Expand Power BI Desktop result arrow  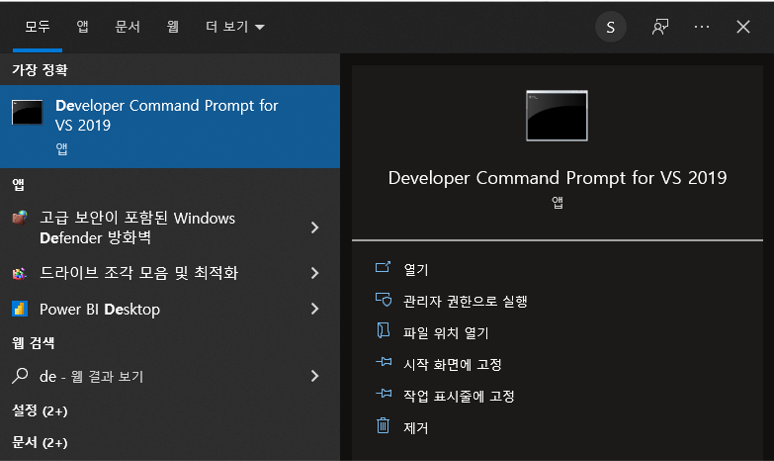[x=315, y=309]
